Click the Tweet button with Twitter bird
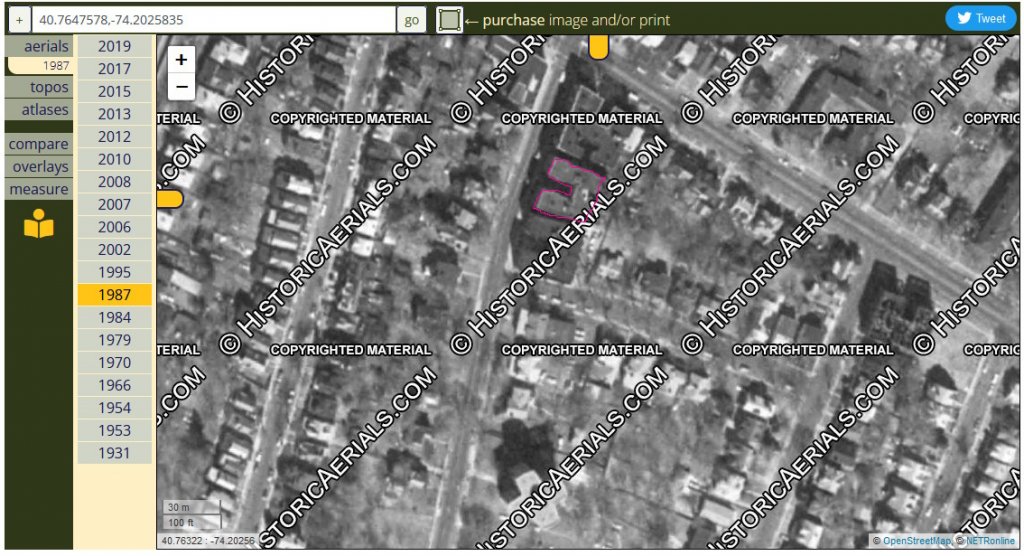 pos(980,18)
